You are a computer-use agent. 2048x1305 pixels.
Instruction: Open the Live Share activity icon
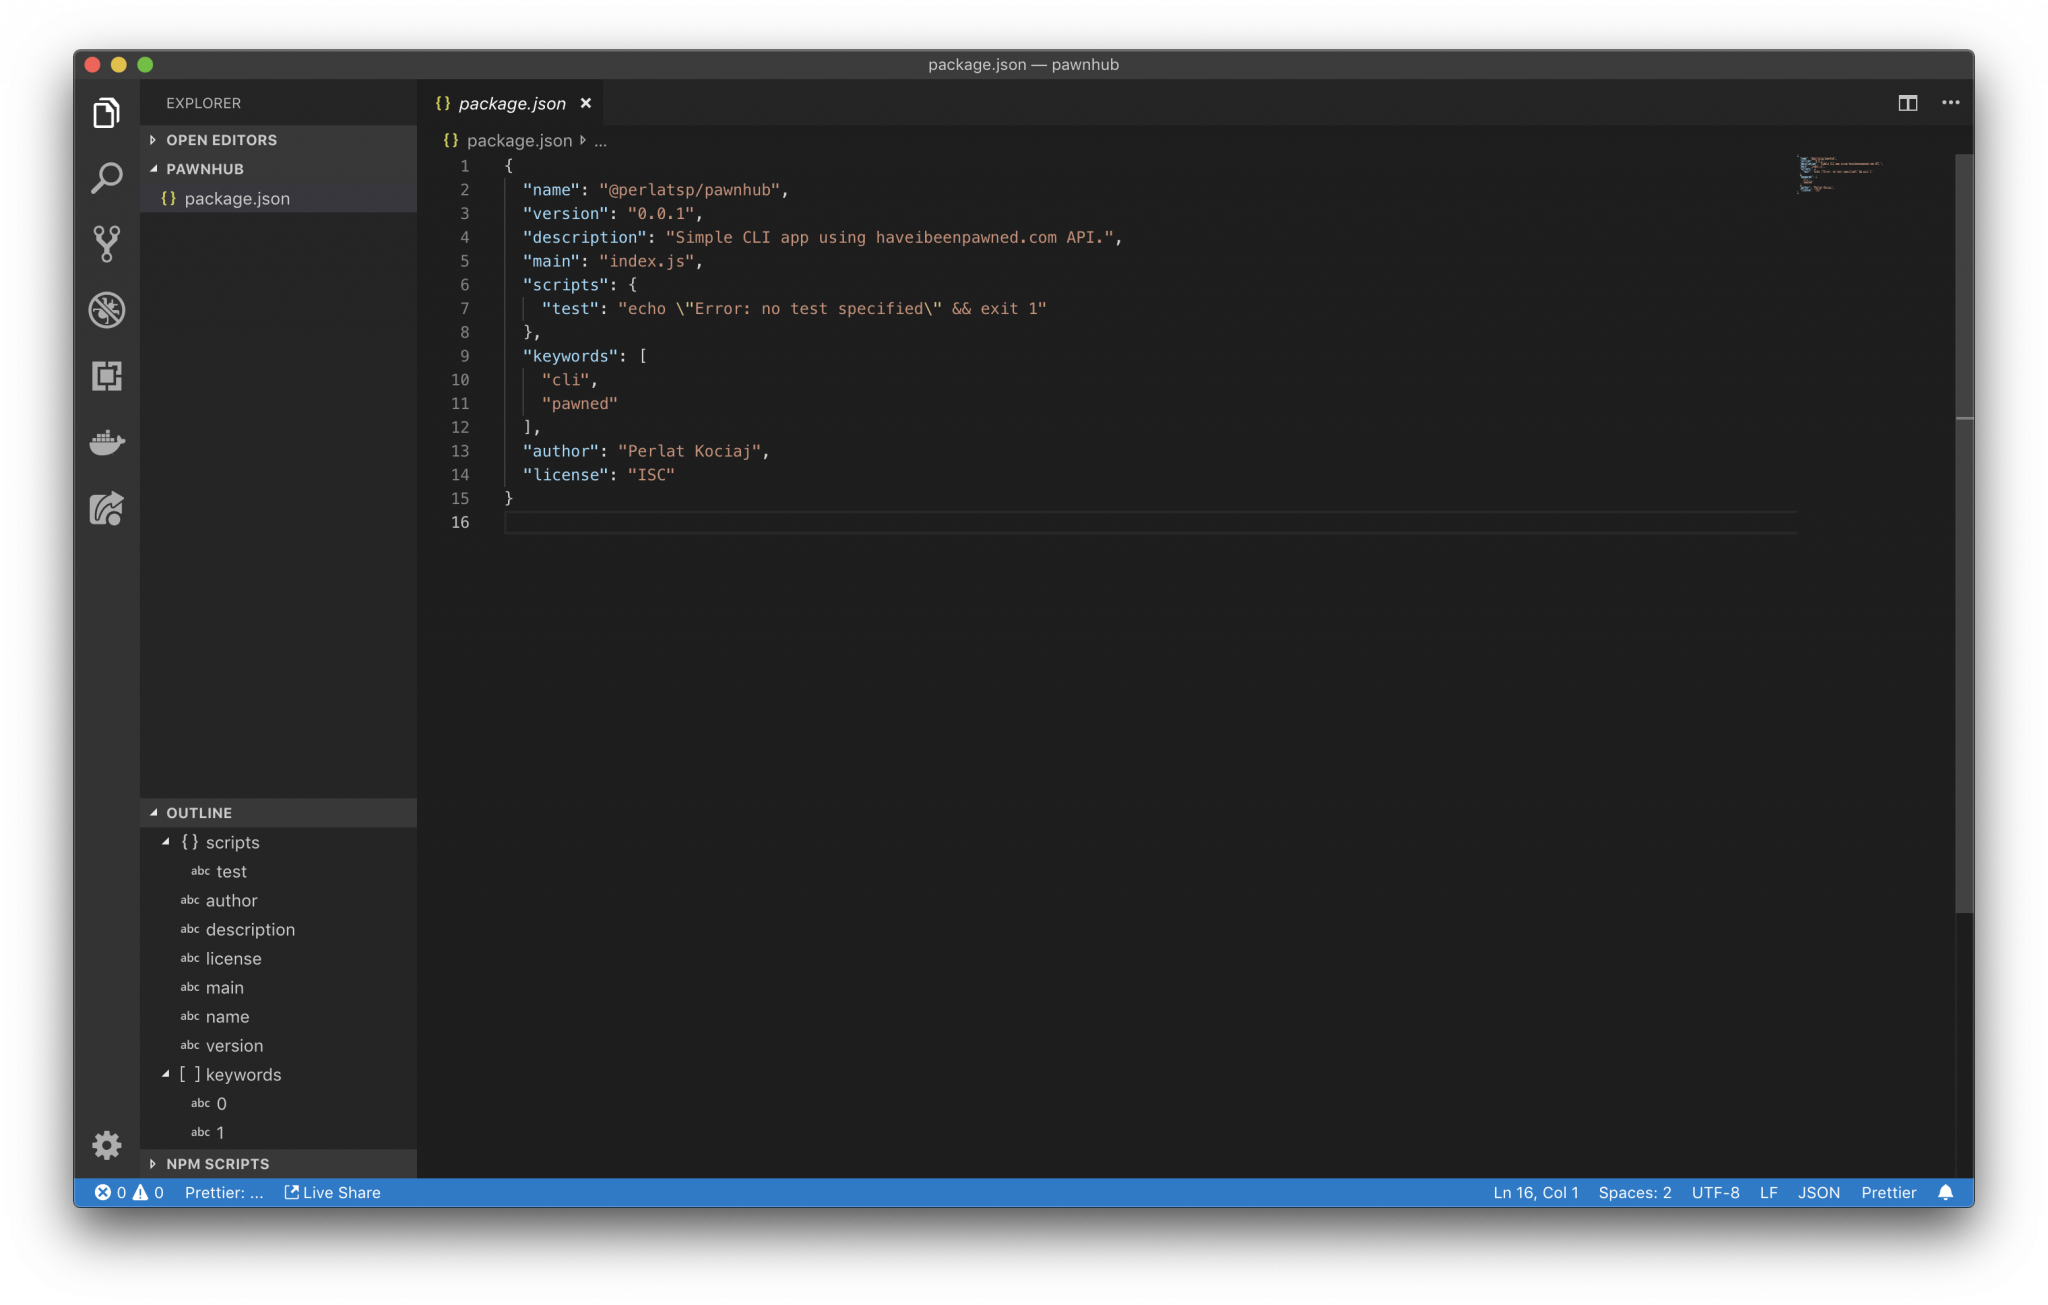tap(106, 508)
